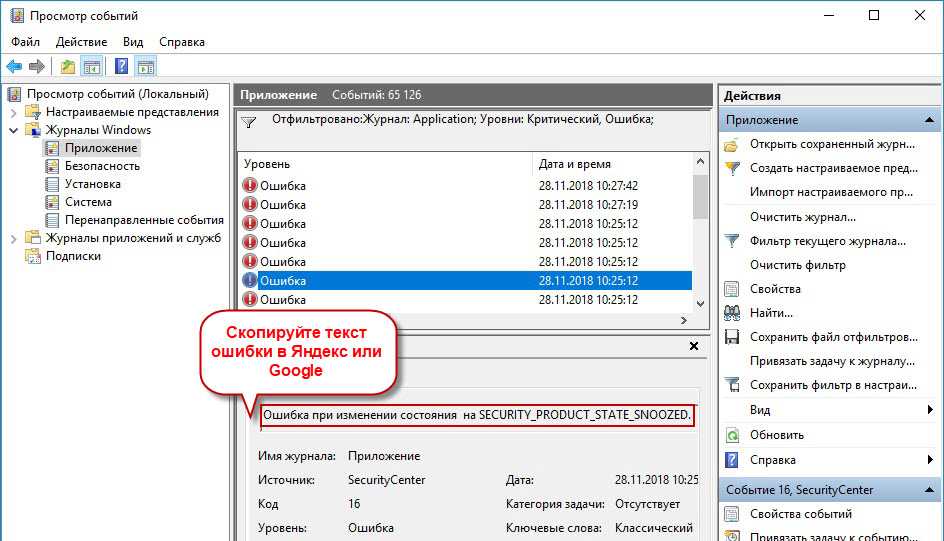Click the Дата и время column header
The width and height of the screenshot is (944, 541).
coord(574,164)
